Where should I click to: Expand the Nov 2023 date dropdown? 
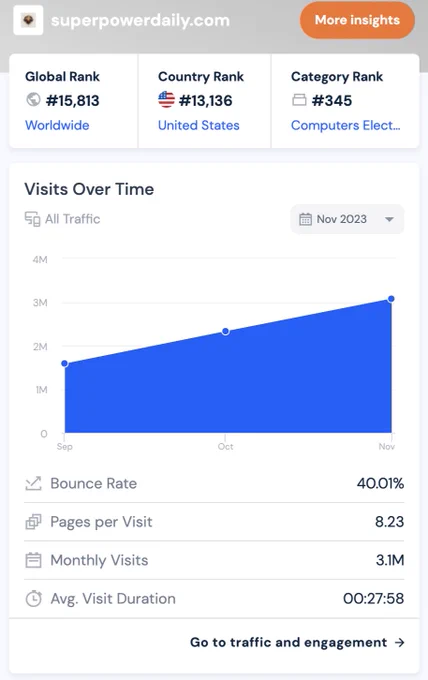tap(347, 219)
